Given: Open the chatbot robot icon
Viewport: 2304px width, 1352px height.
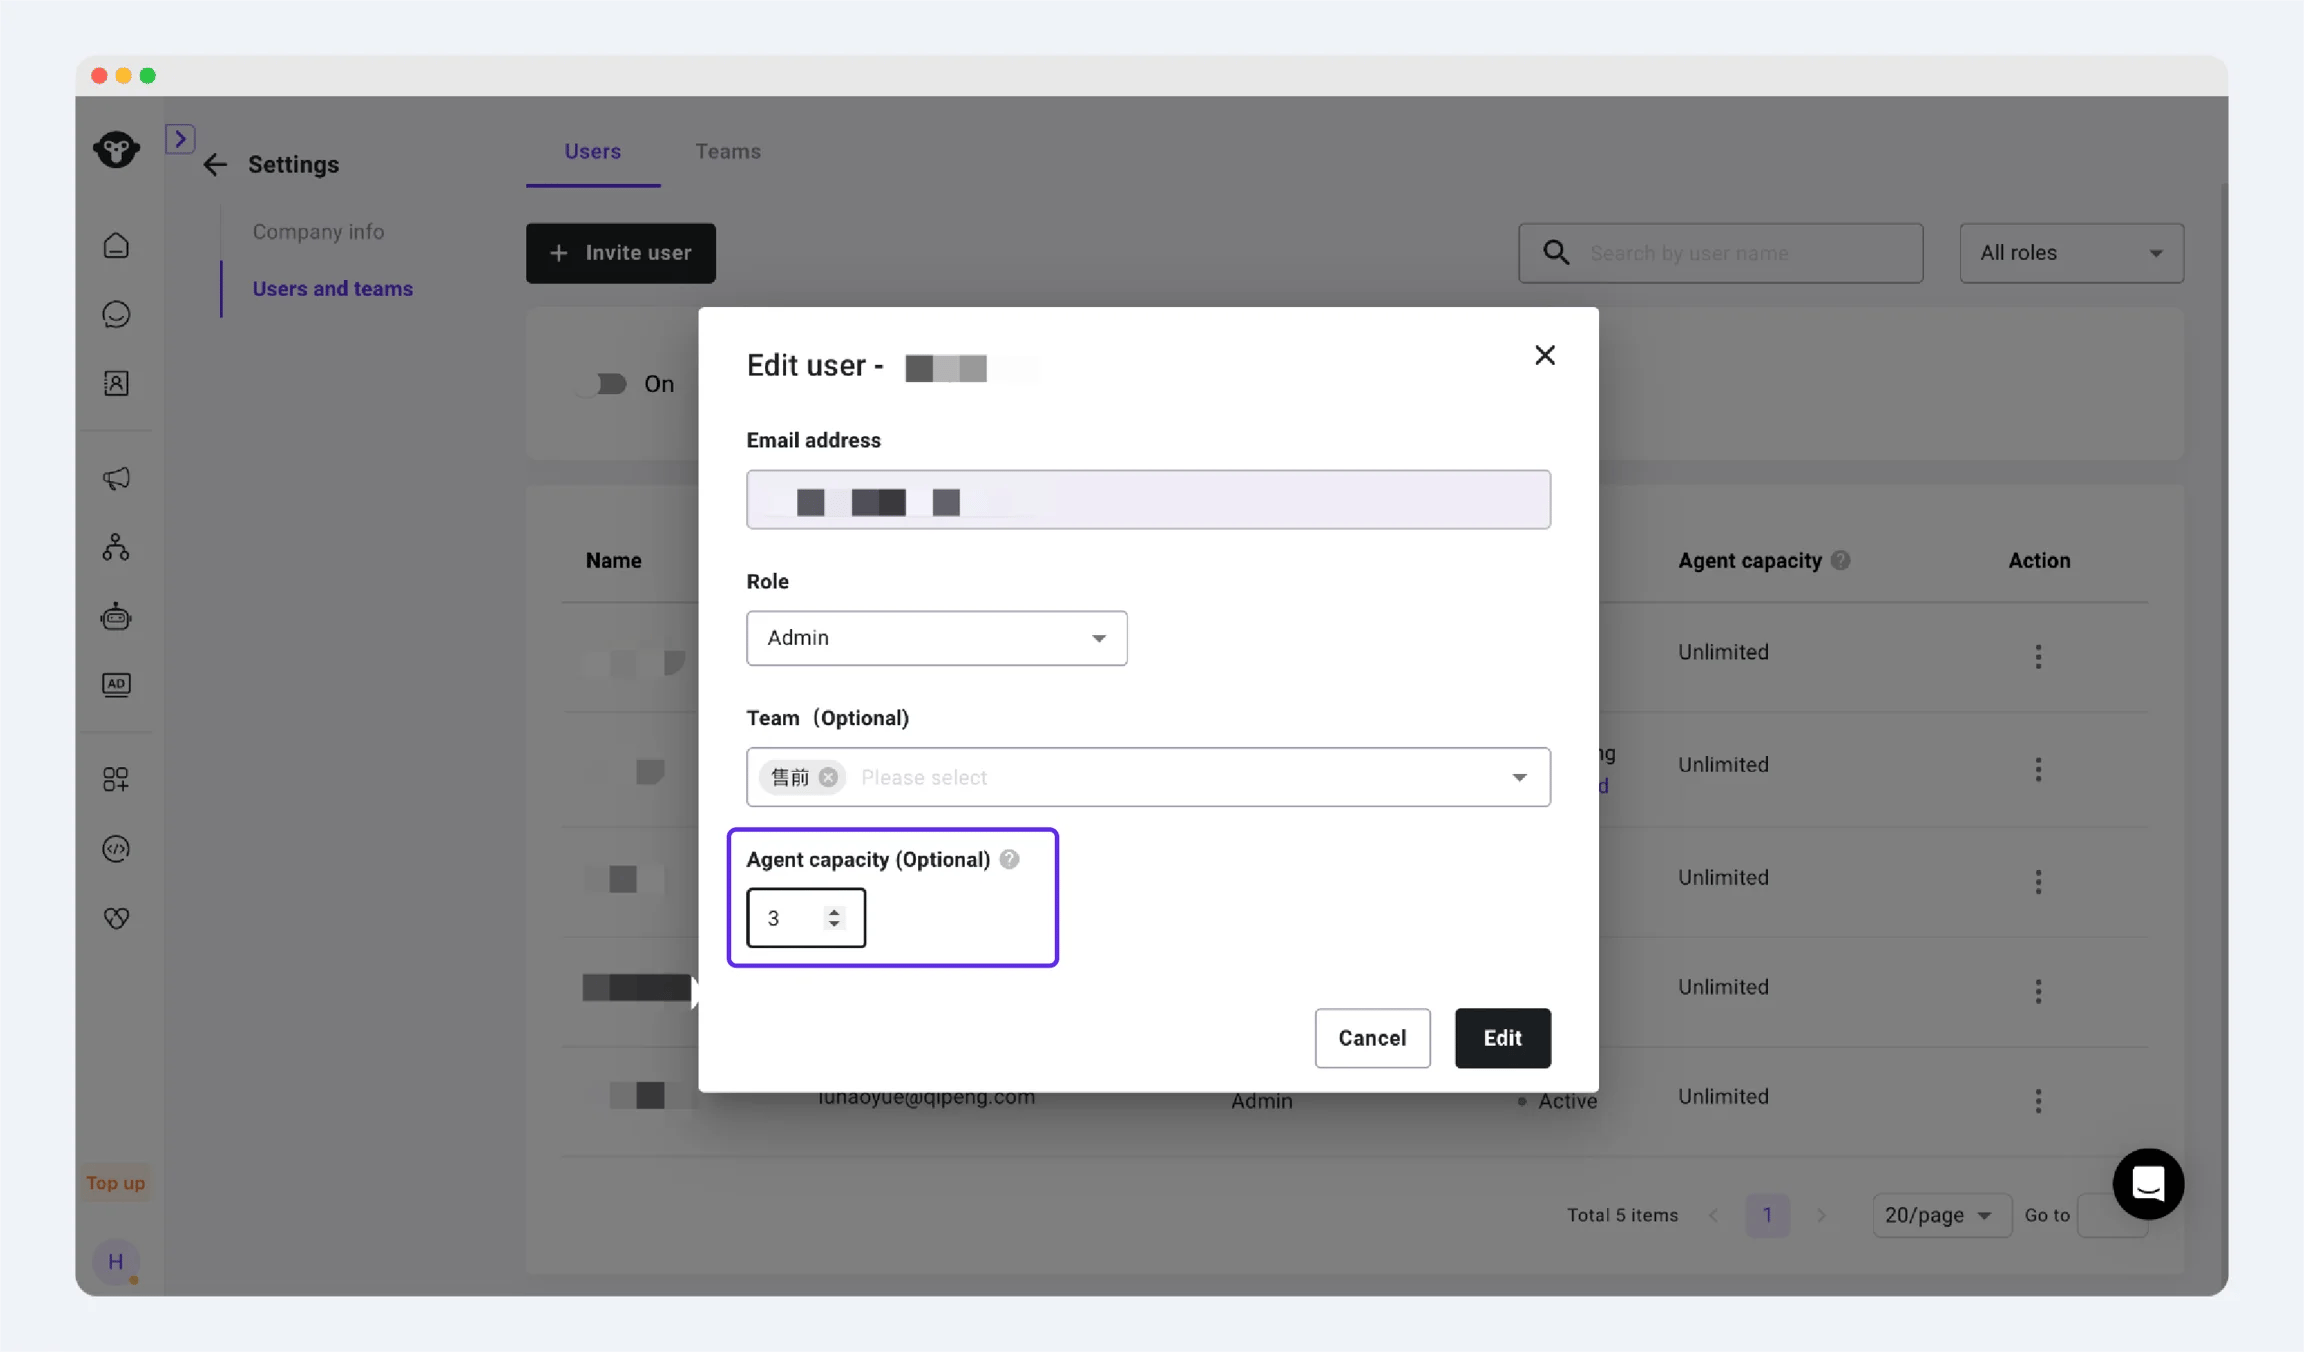Looking at the screenshot, I should pyautogui.click(x=116, y=616).
